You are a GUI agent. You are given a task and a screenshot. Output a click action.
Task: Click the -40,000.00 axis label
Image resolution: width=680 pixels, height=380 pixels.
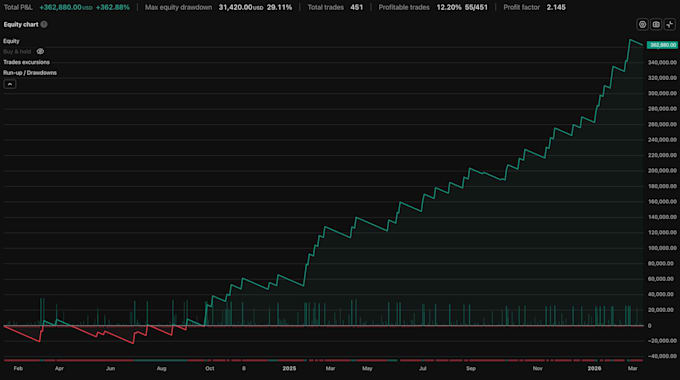click(662, 356)
